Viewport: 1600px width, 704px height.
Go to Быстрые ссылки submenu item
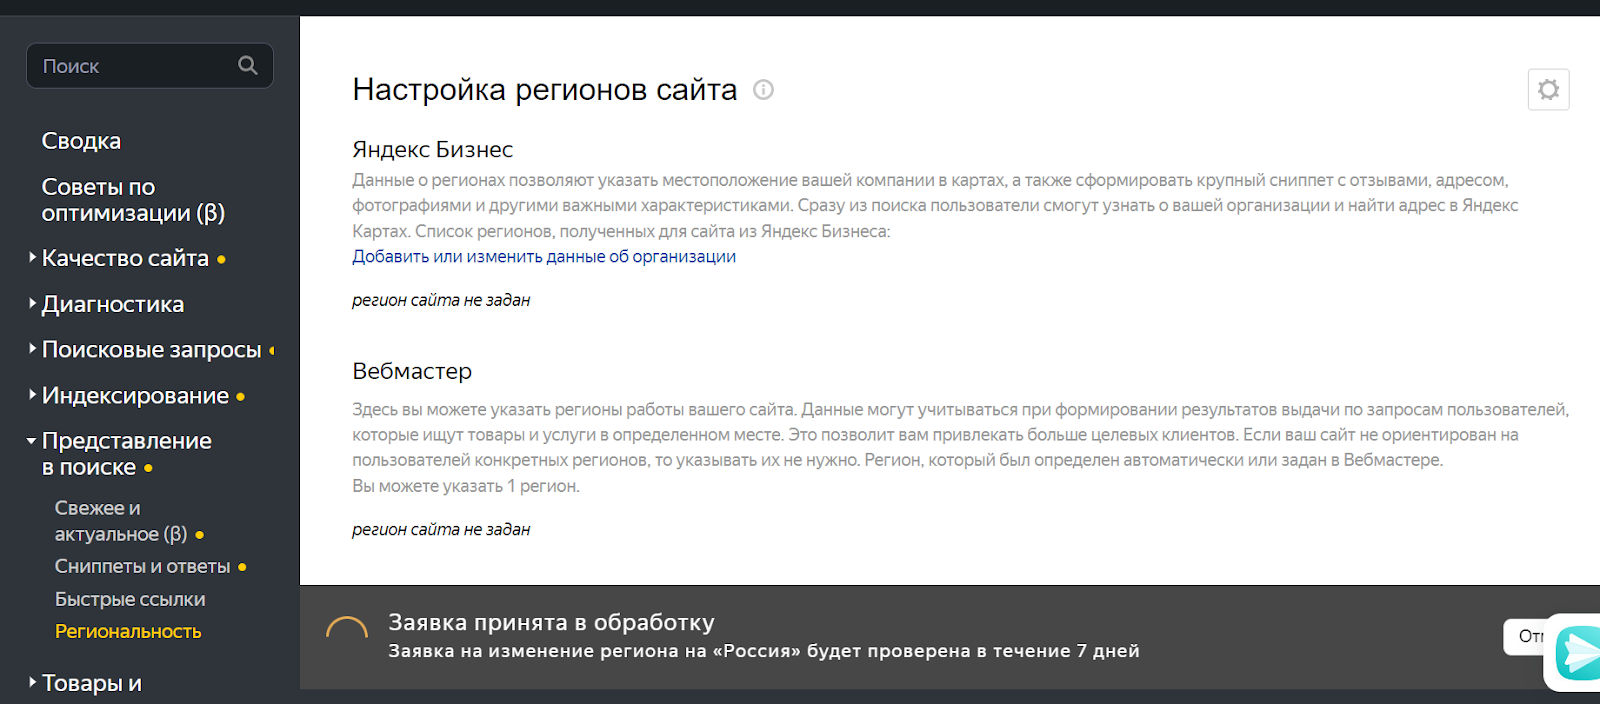coord(130,599)
